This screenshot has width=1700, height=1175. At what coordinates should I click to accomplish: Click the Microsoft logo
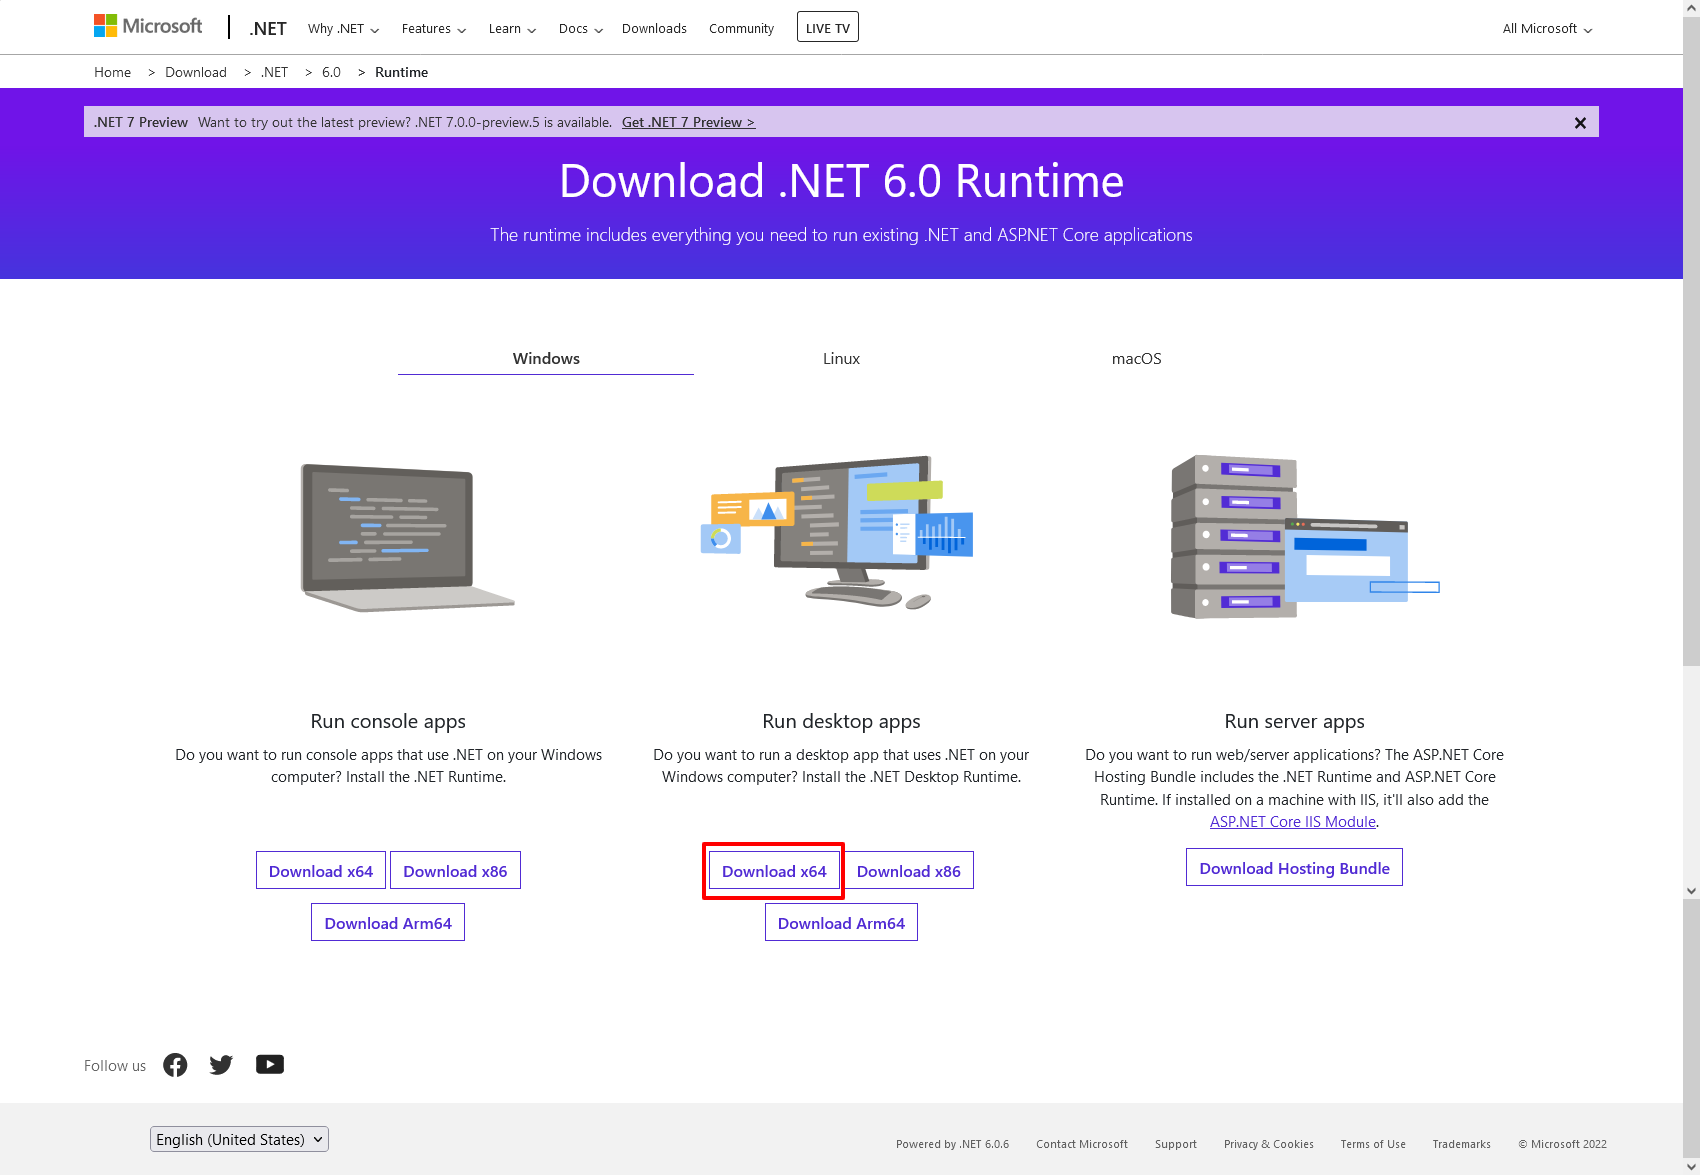pyautogui.click(x=148, y=27)
